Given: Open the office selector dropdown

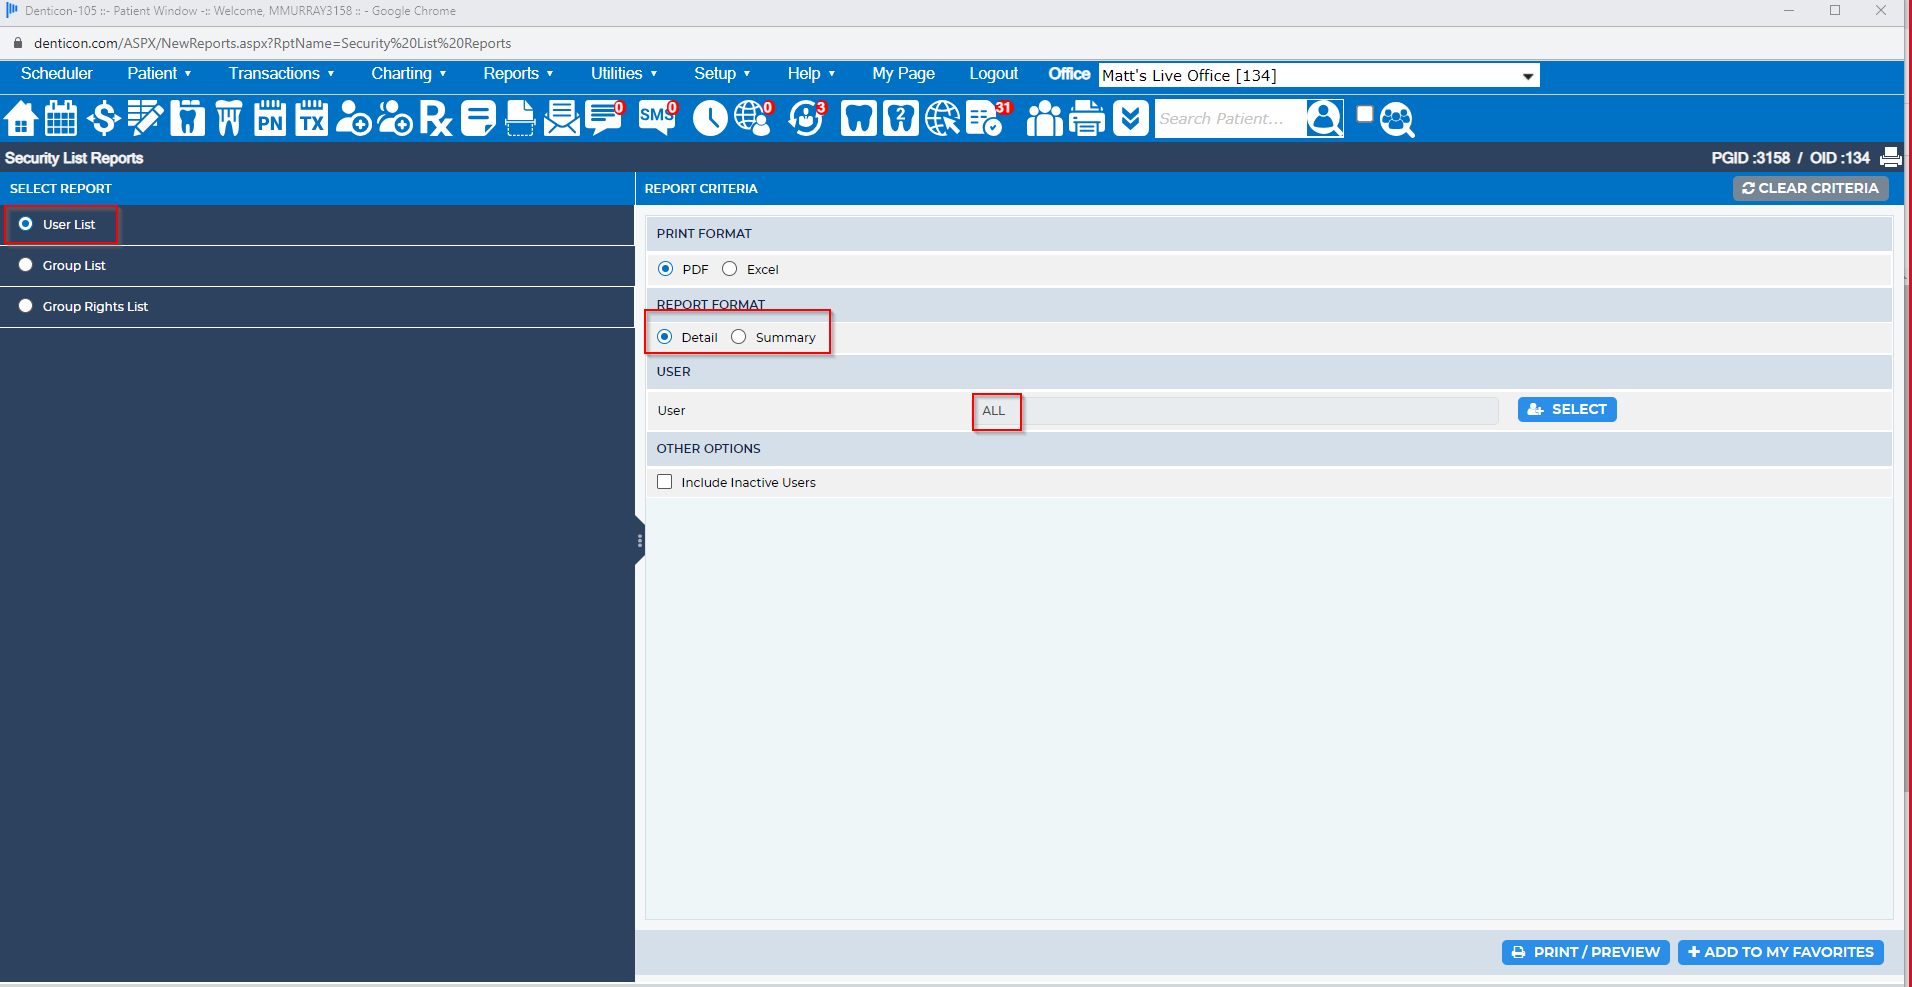Looking at the screenshot, I should [1525, 75].
